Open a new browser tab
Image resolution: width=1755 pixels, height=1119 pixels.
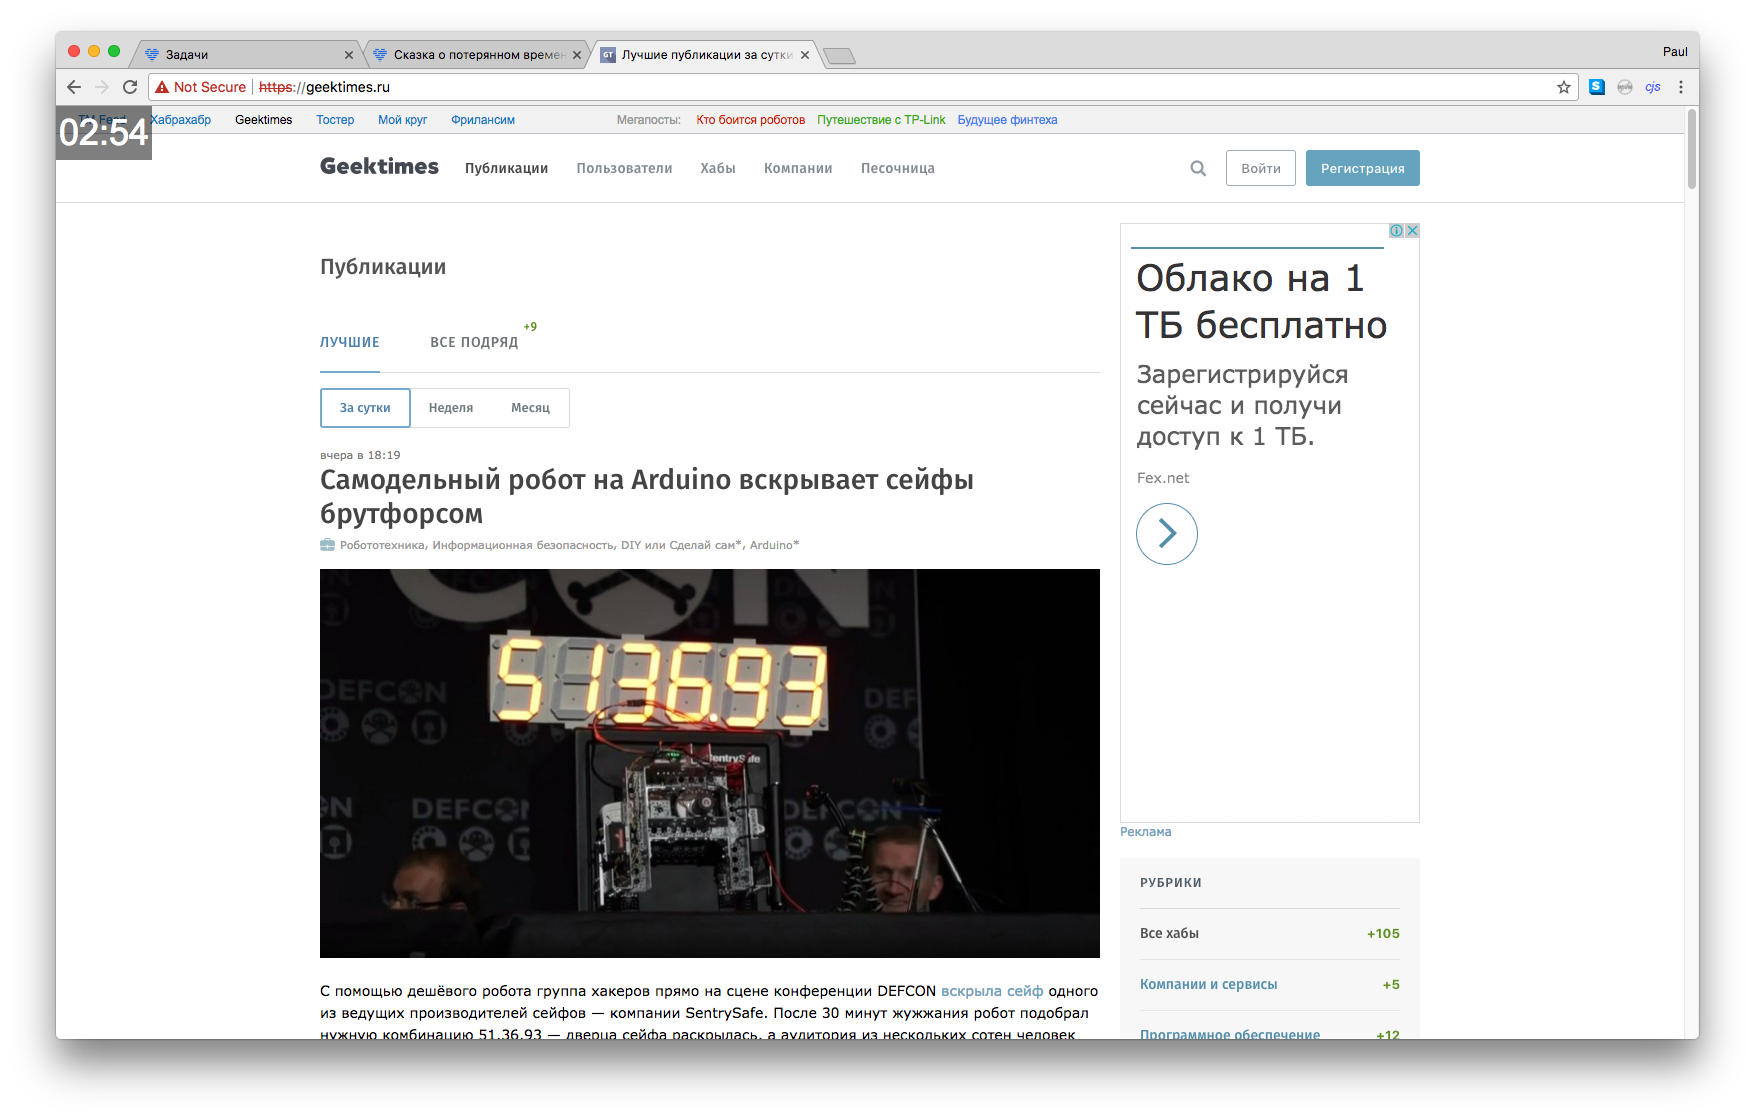click(x=839, y=56)
